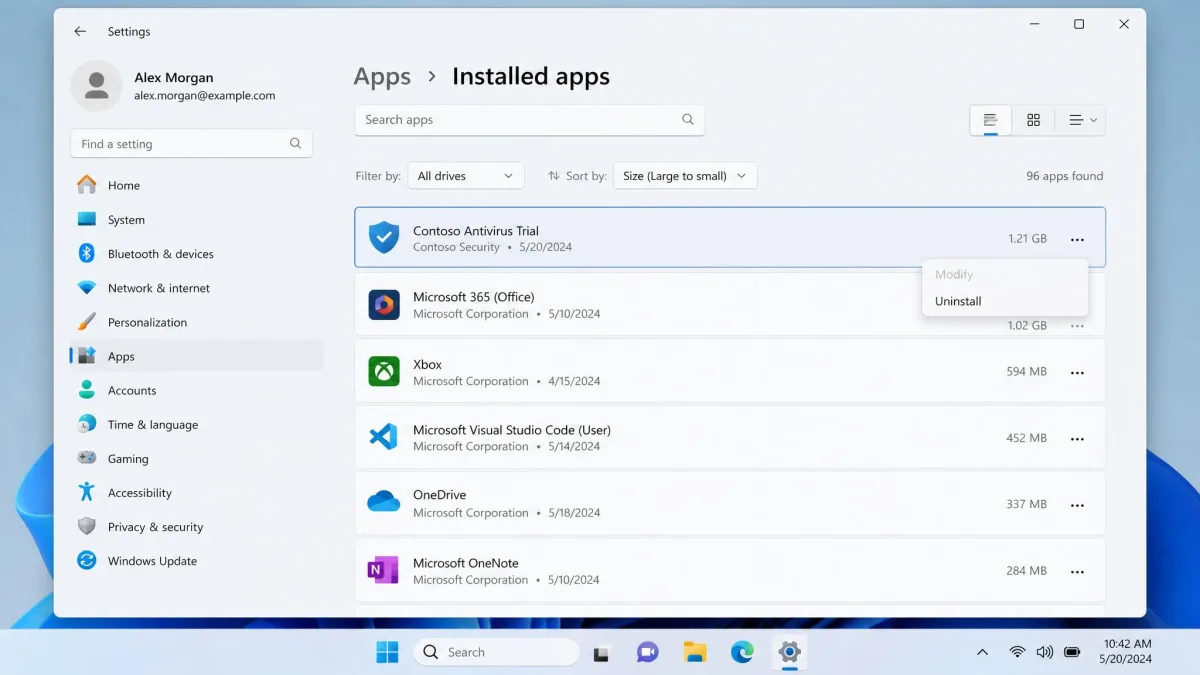
Task: Click the greyed Modify menu entry
Action: click(1005, 274)
